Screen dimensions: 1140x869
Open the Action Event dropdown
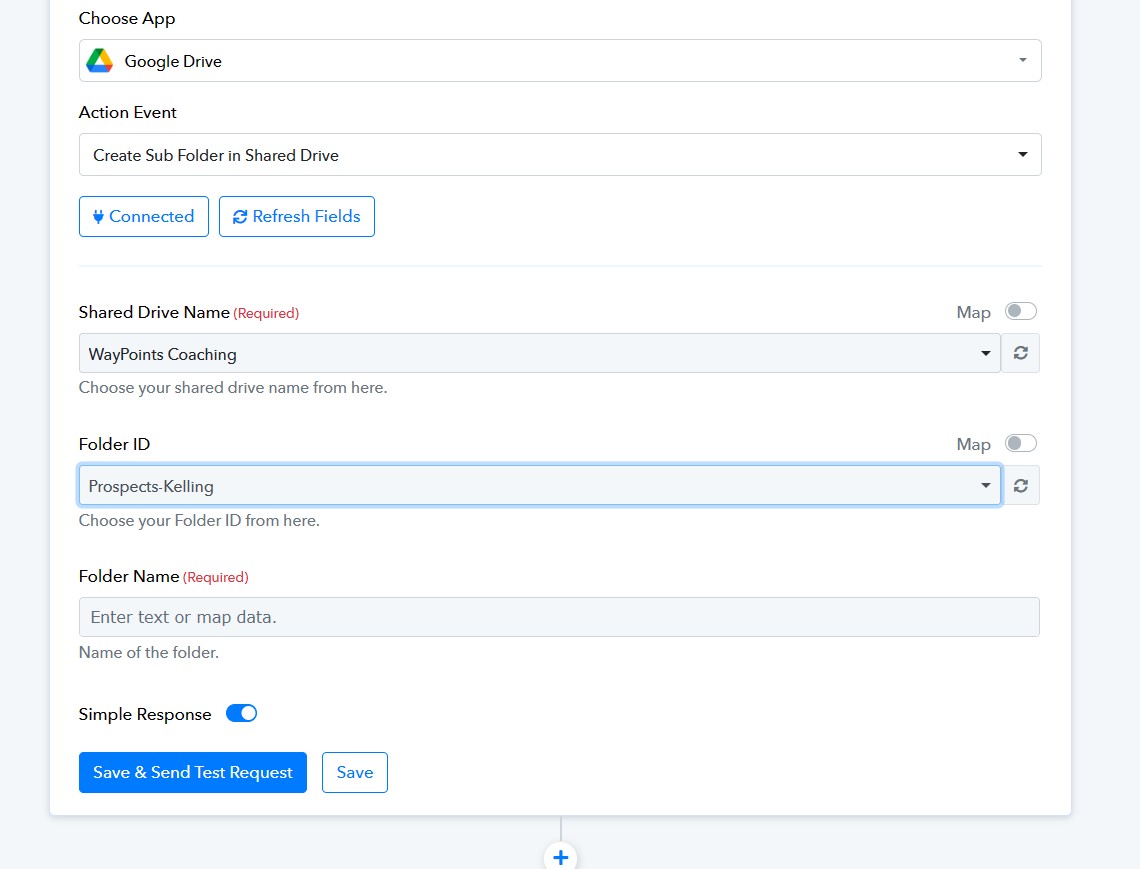pos(560,154)
